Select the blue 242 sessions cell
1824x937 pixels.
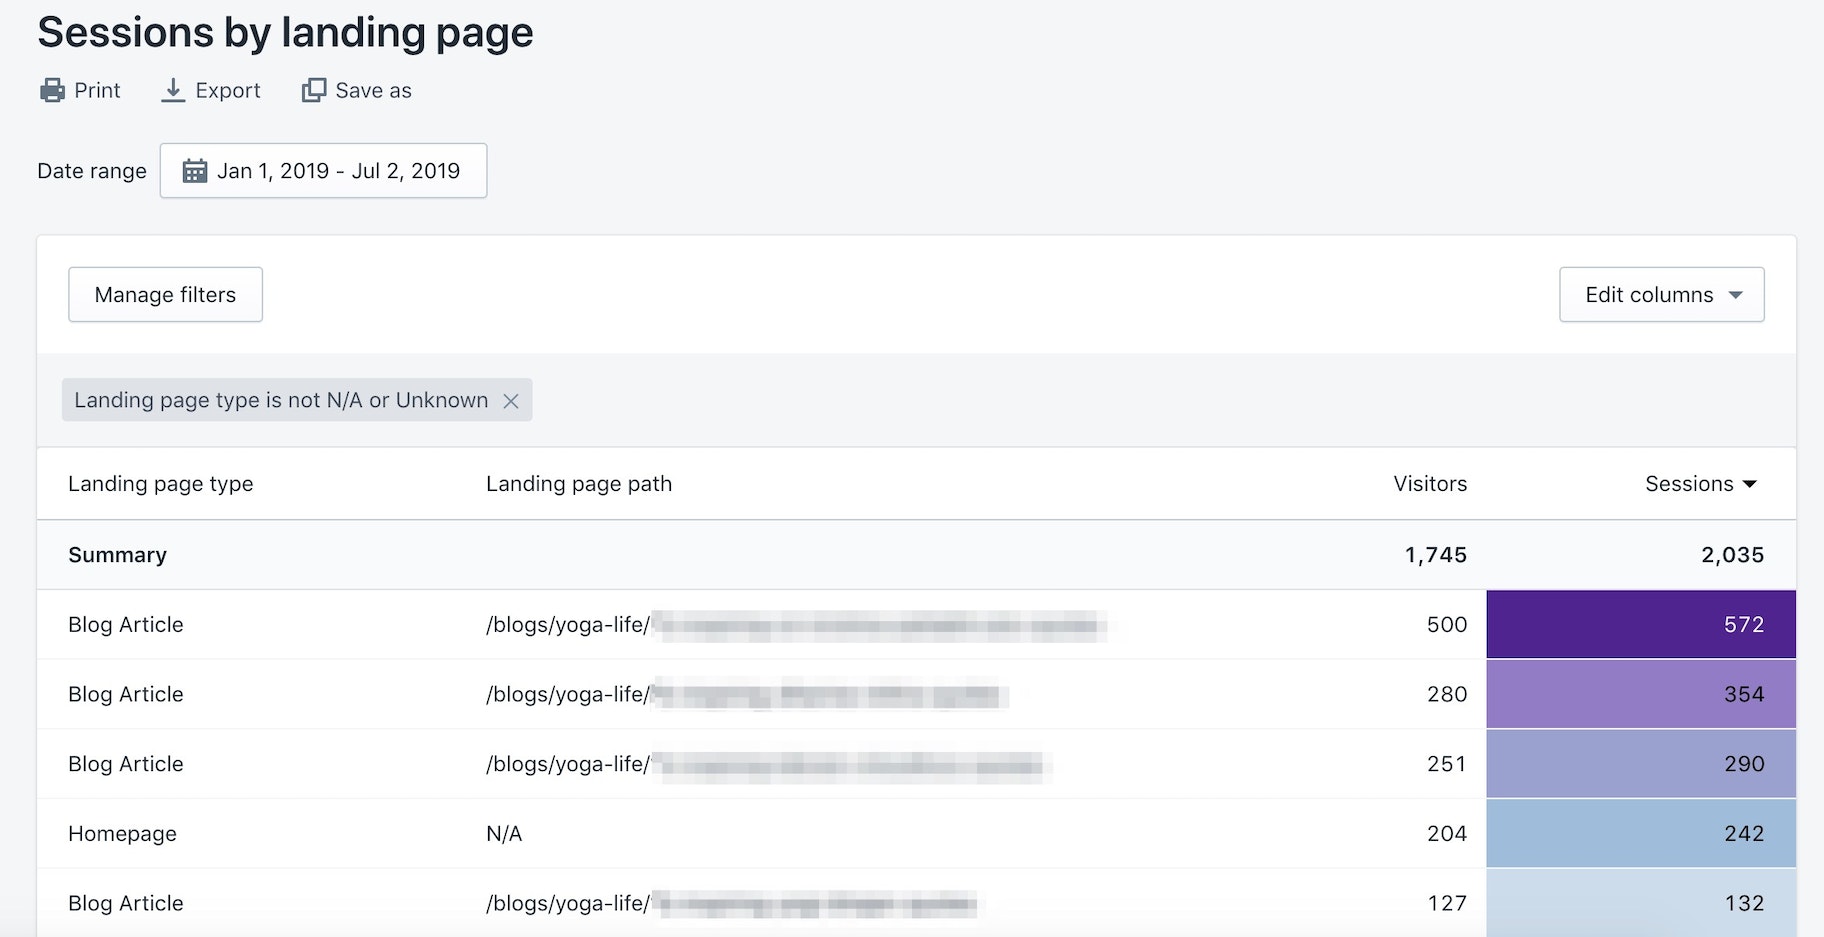pos(1641,833)
